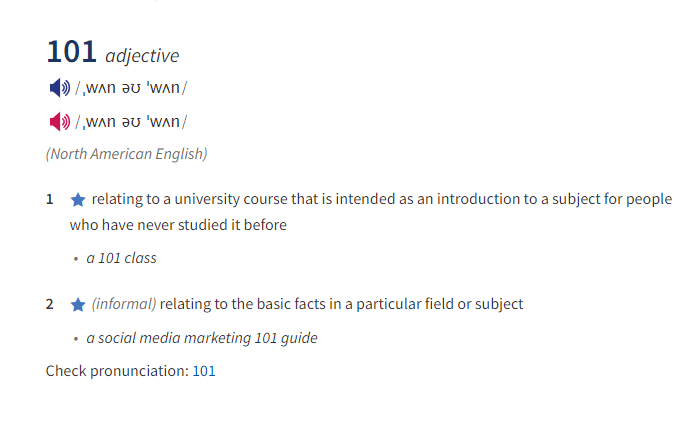Click the '(North American English)' label

click(127, 154)
